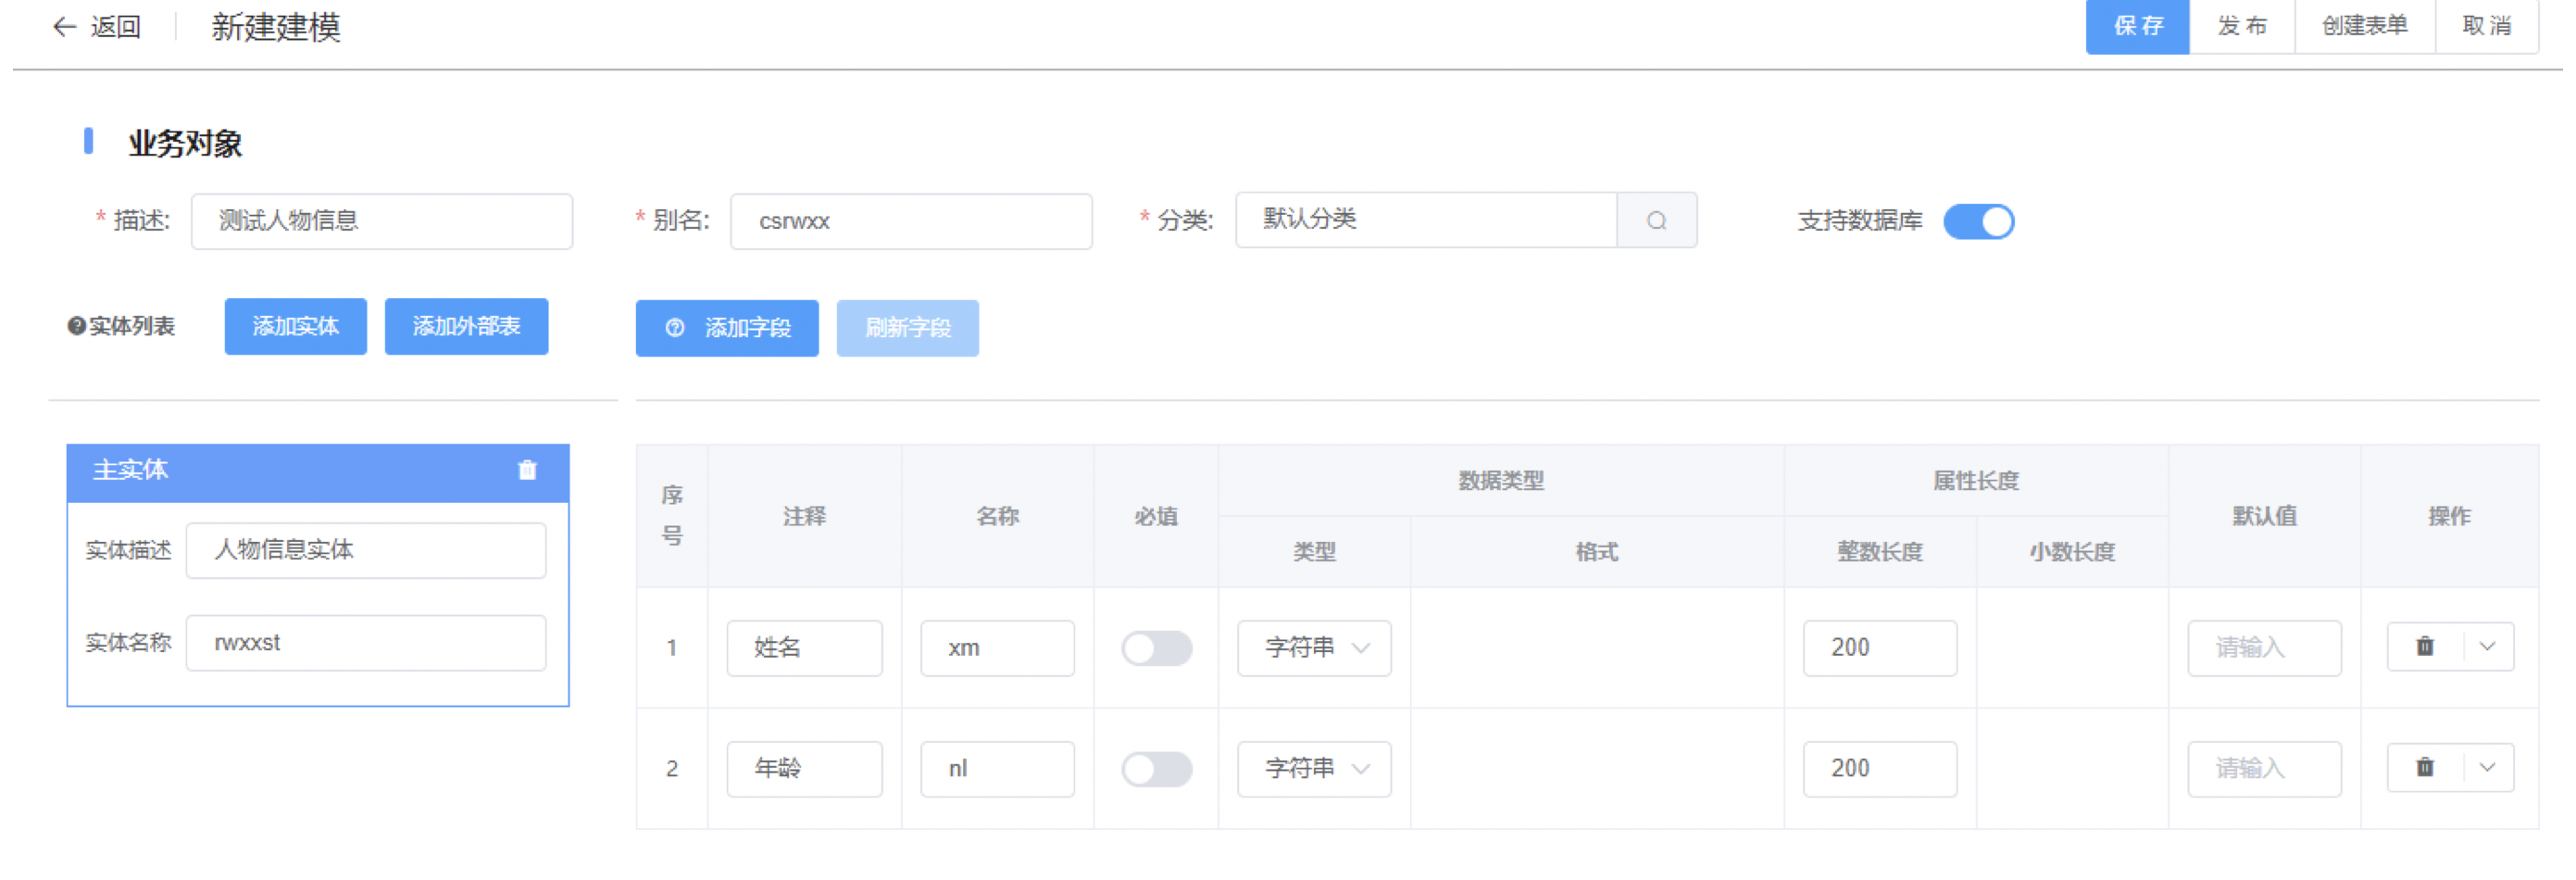Viewport: 2576px width, 880px height.
Task: Expand more actions chevron for 年龄 row
Action: pos(2488,768)
